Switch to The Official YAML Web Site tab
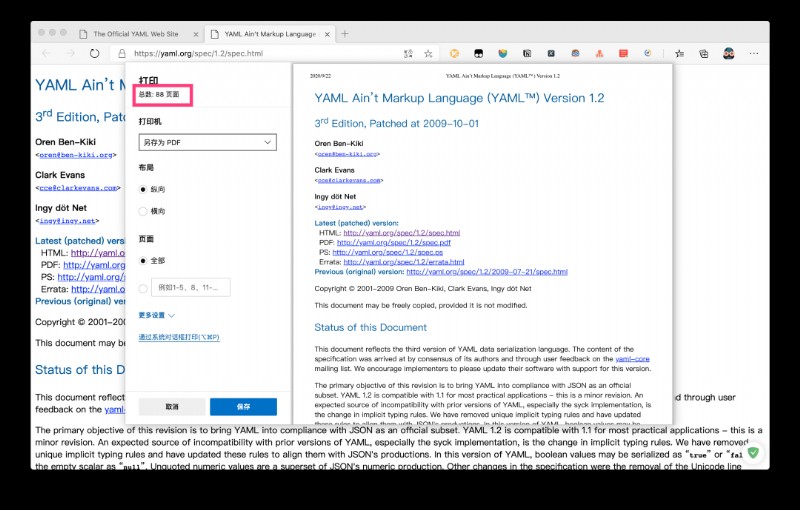 click(x=136, y=34)
